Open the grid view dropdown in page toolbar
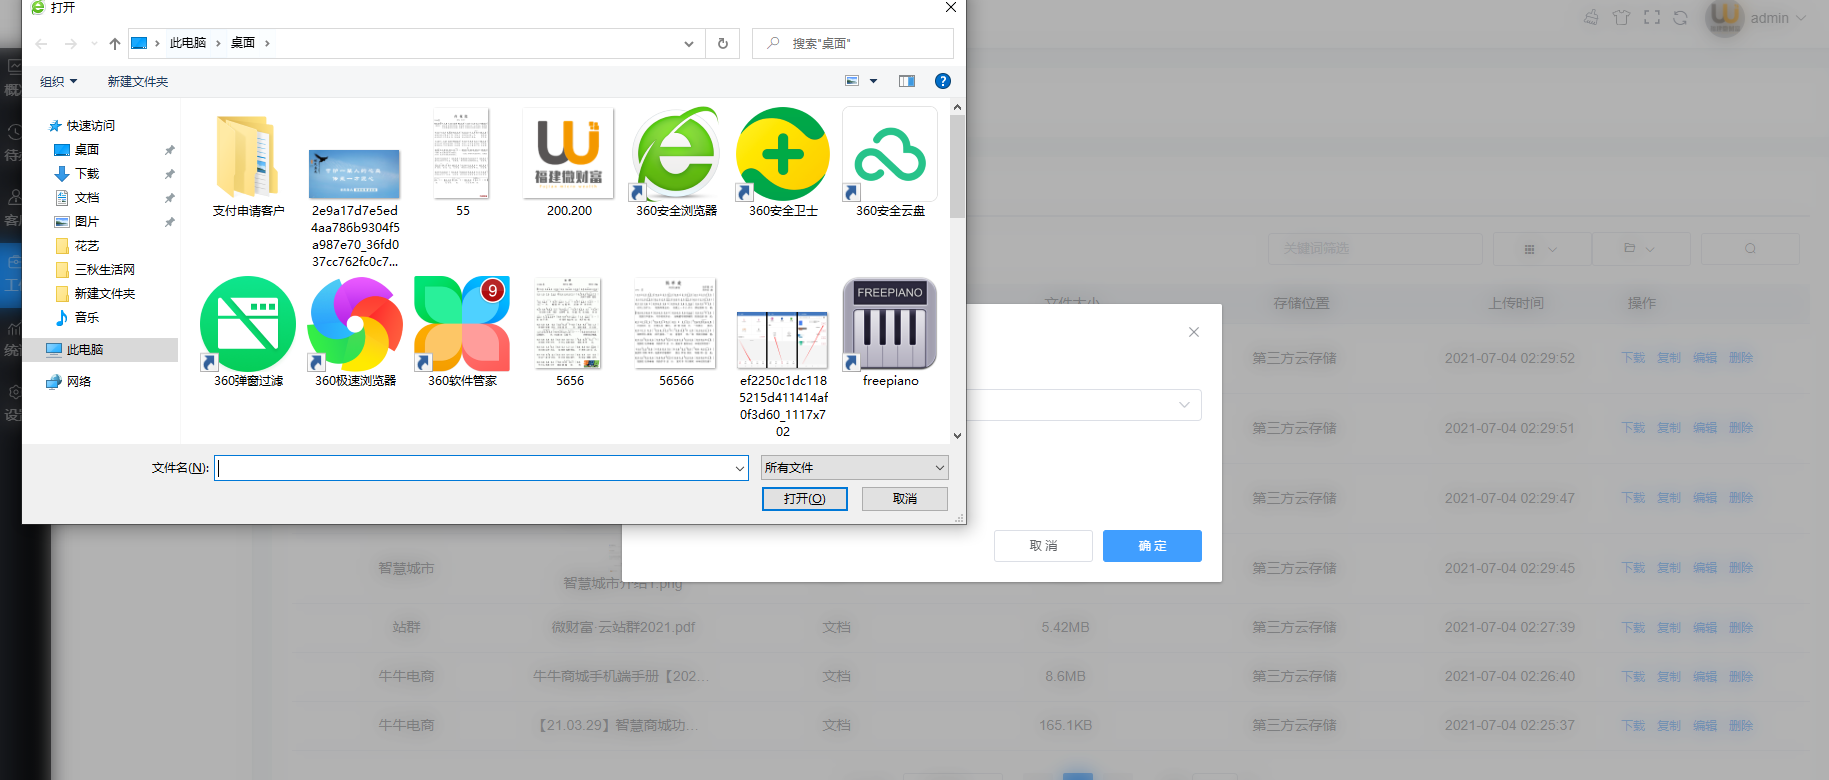 click(x=1541, y=249)
